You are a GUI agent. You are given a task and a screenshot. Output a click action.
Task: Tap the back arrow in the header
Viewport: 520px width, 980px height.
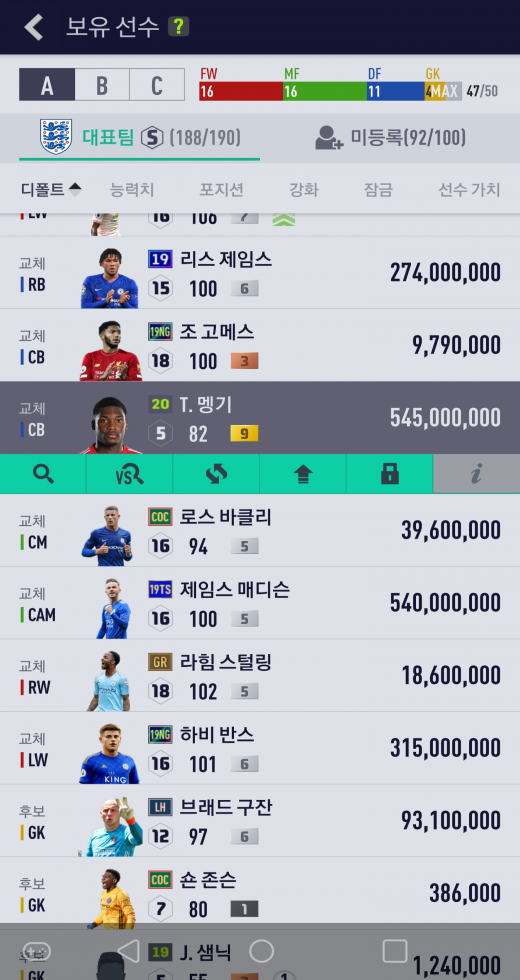34,27
